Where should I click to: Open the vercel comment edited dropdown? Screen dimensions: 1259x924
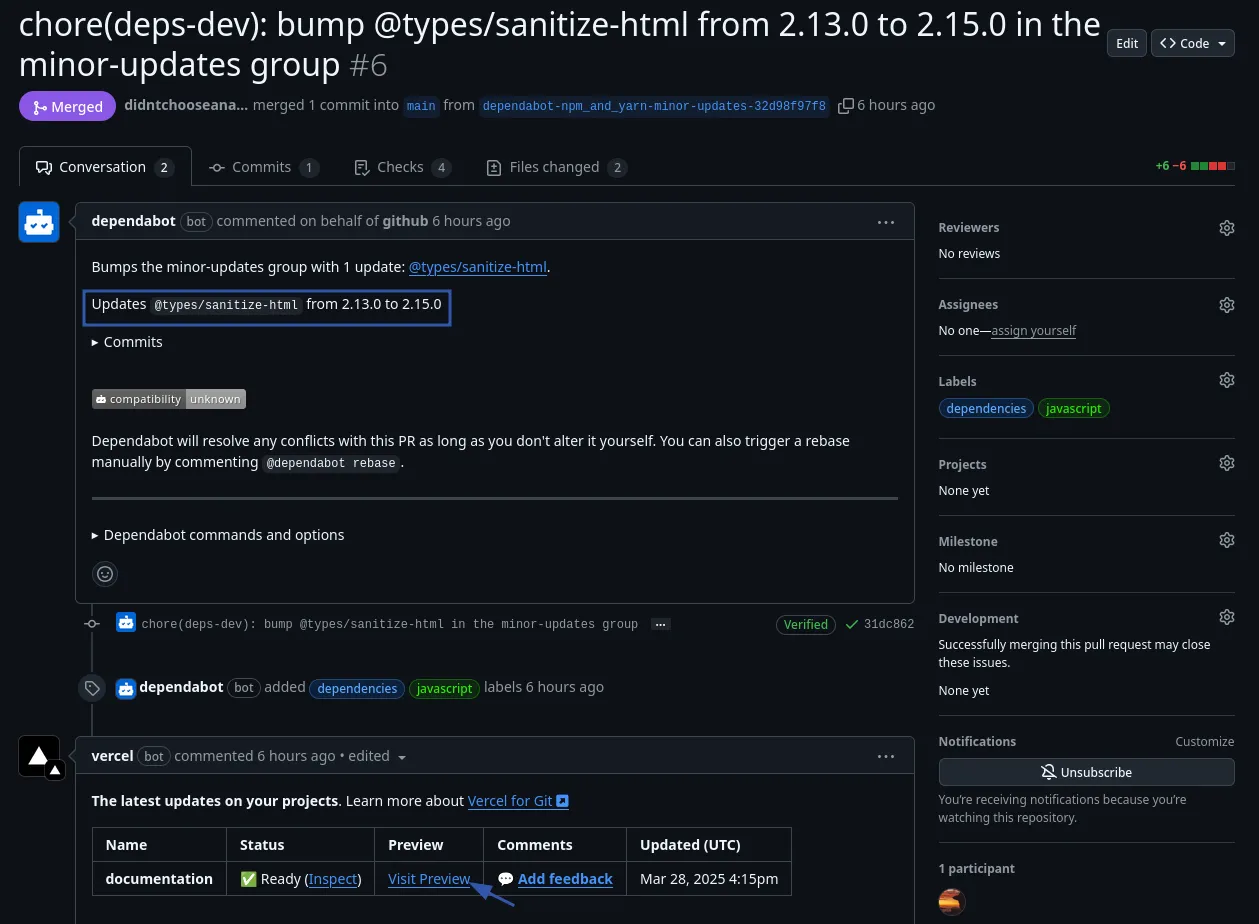pyautogui.click(x=402, y=757)
